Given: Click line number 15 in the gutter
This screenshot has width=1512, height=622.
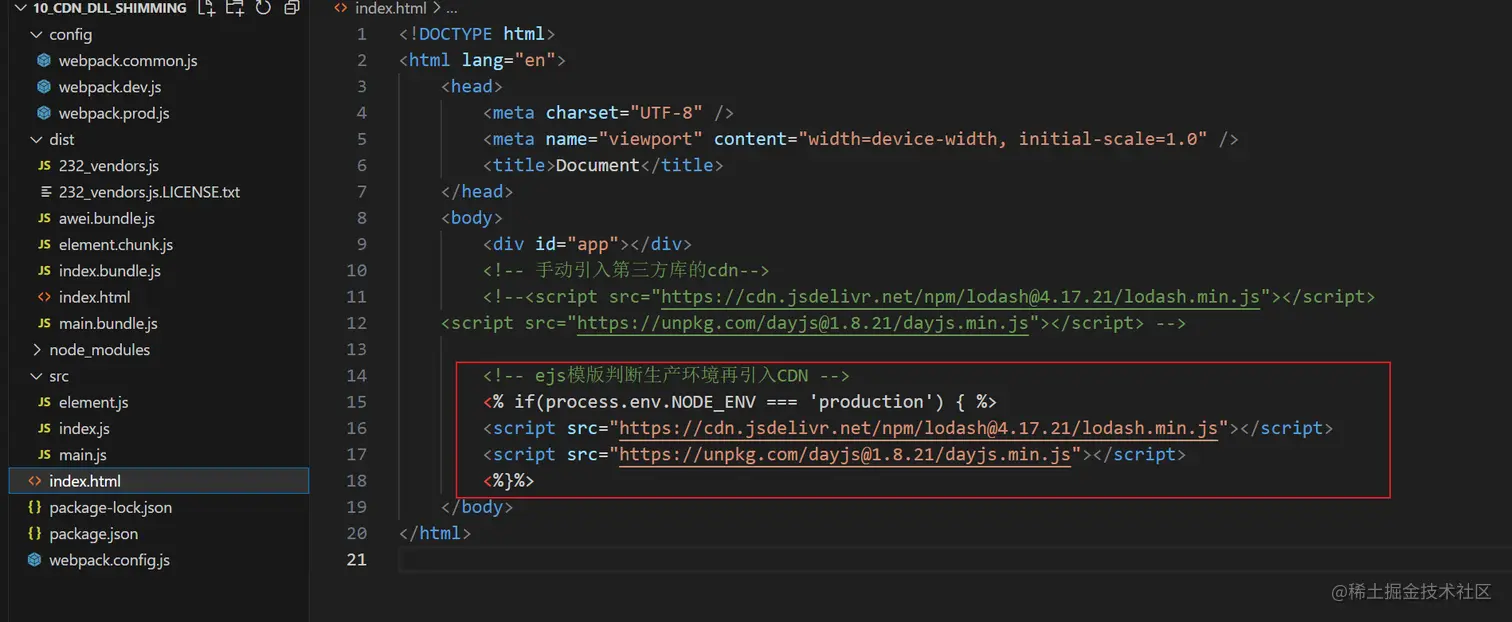Looking at the screenshot, I should coord(357,402).
